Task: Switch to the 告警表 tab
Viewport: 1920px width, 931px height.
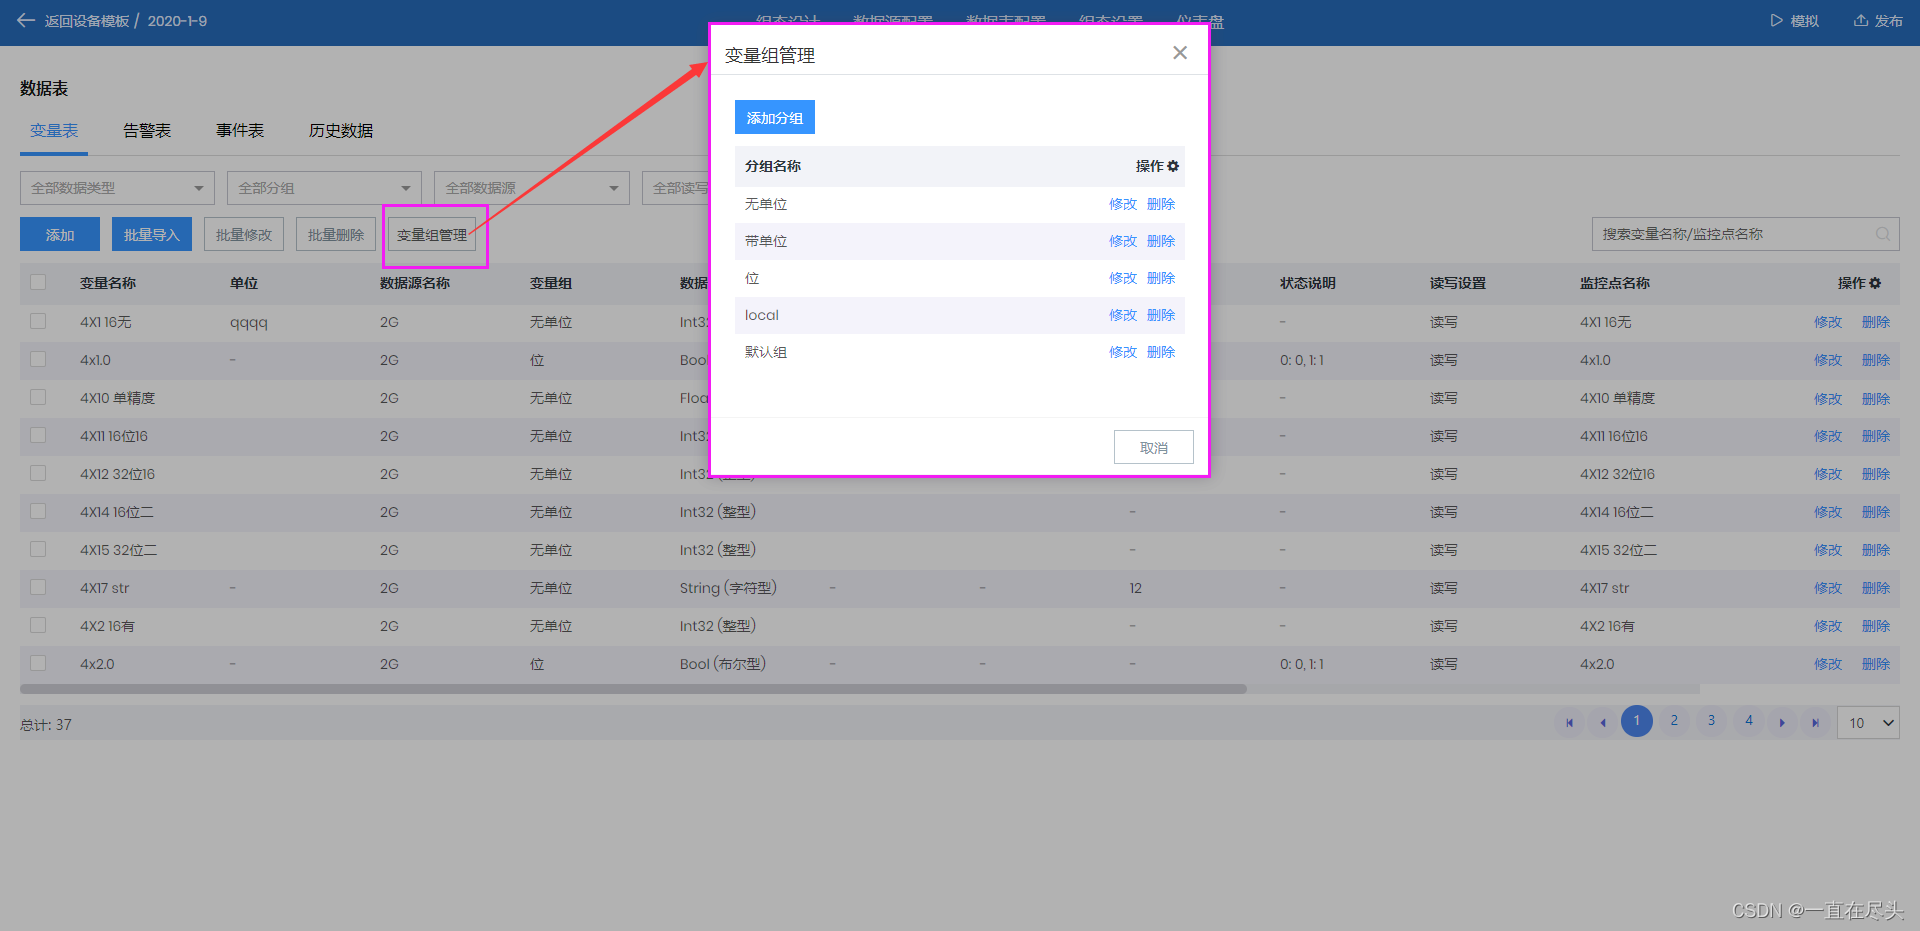Action: coord(147,131)
